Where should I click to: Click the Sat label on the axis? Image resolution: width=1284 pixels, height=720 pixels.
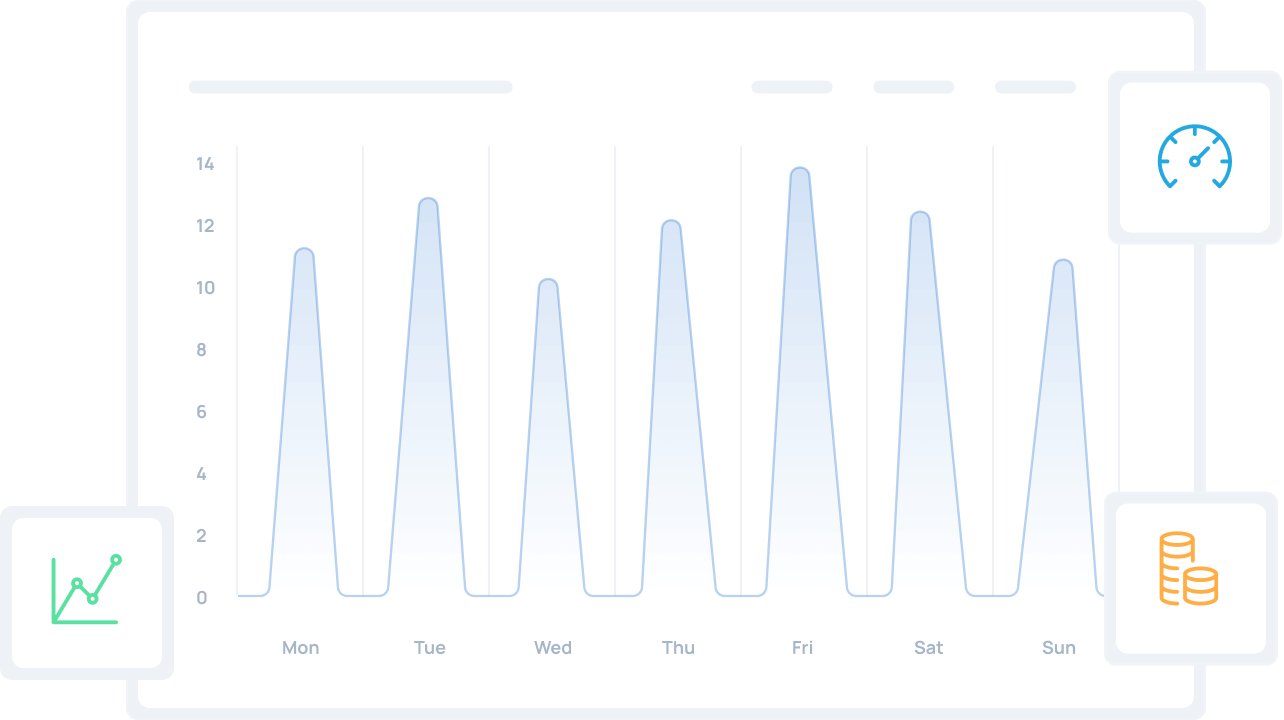pos(928,648)
